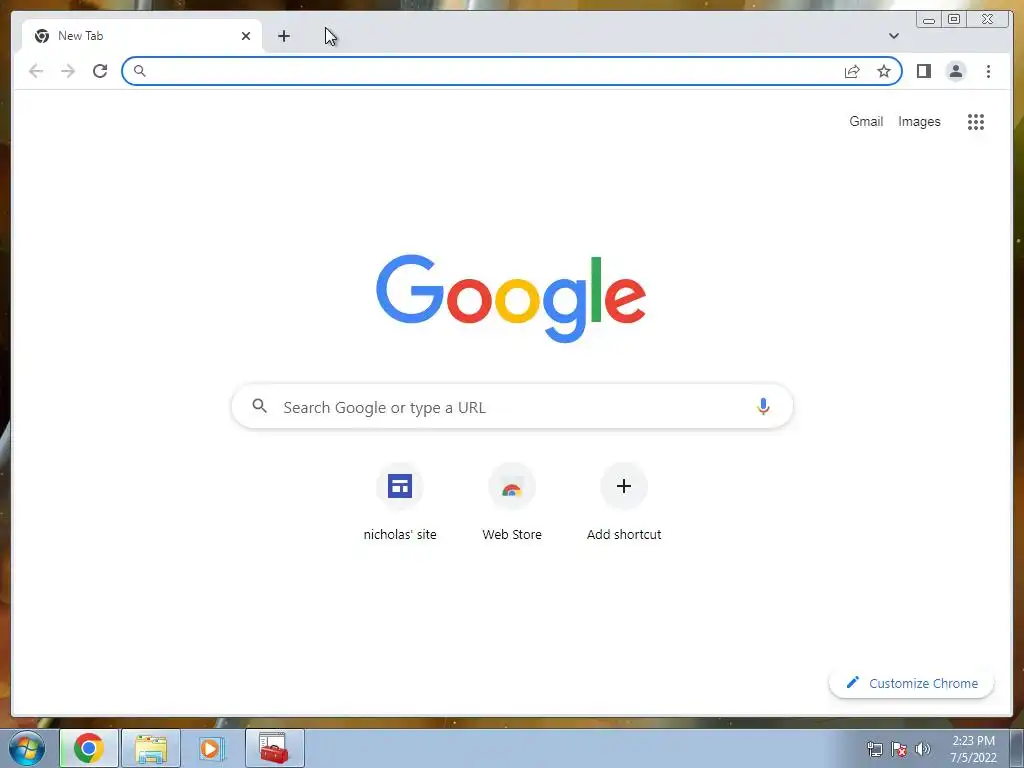Click the Show desktop button in the taskbar
Image resolution: width=1024 pixels, height=768 pixels.
click(x=1017, y=749)
